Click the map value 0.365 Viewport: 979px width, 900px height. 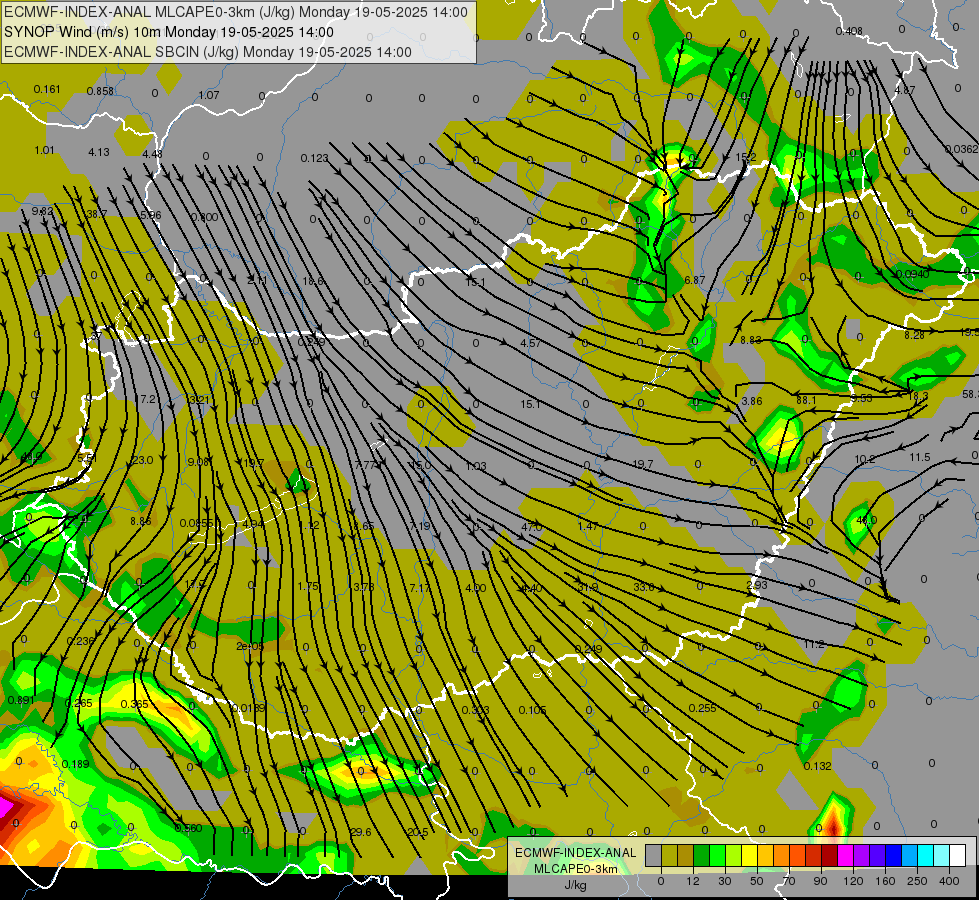coord(134,704)
